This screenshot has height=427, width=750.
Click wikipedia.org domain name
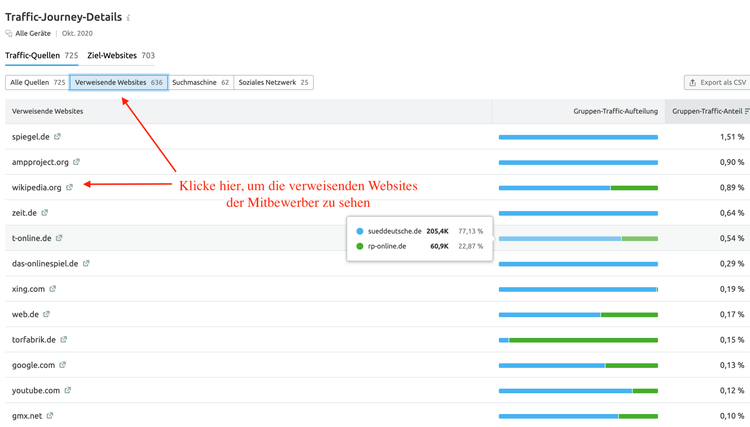coord(36,187)
